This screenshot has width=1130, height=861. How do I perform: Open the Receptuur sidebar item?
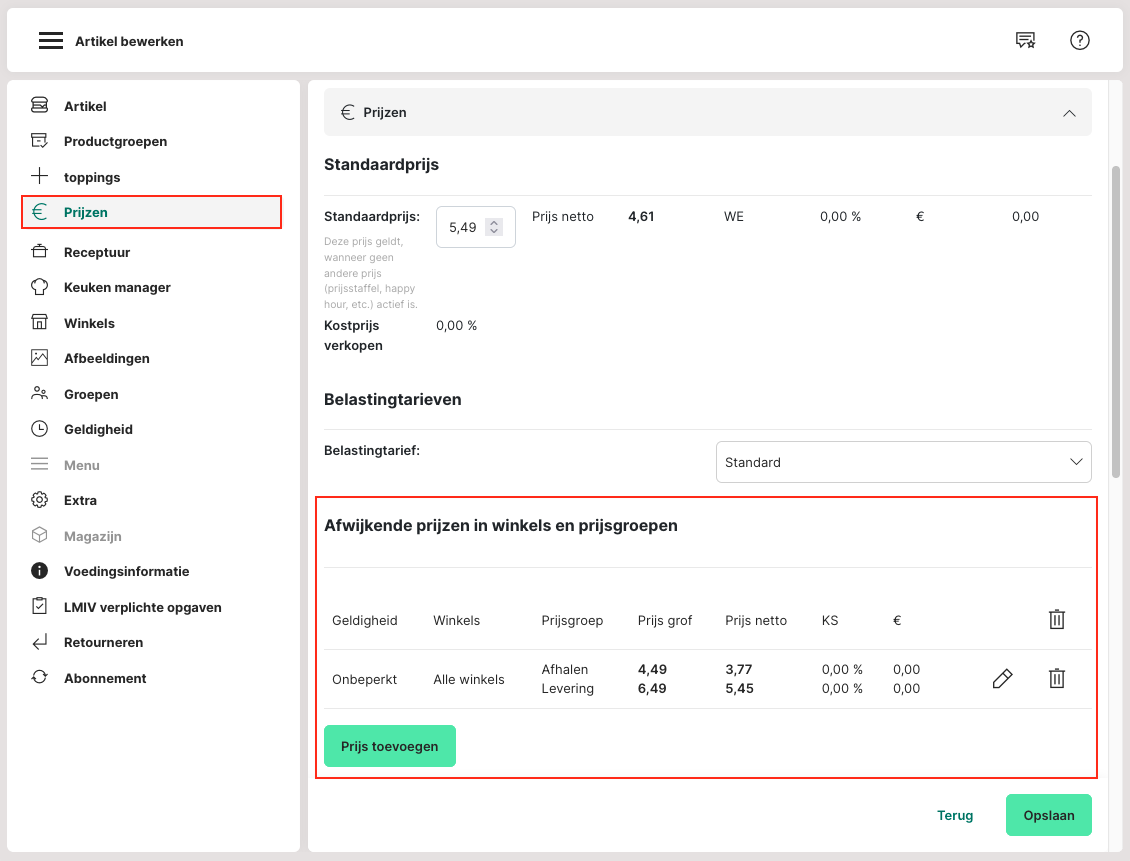click(97, 253)
